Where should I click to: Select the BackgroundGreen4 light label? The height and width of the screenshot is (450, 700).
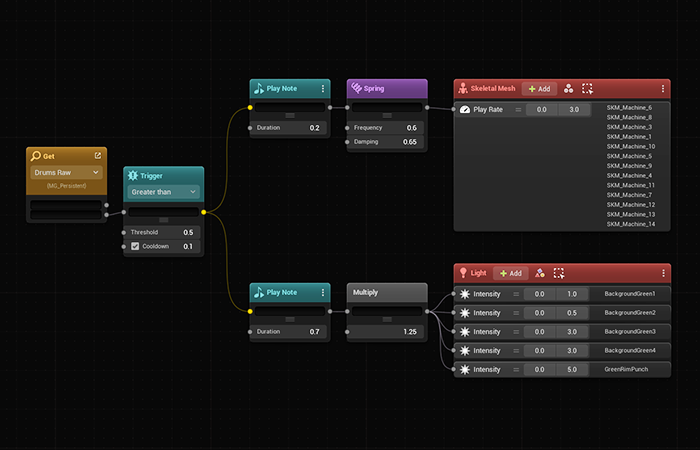630,350
